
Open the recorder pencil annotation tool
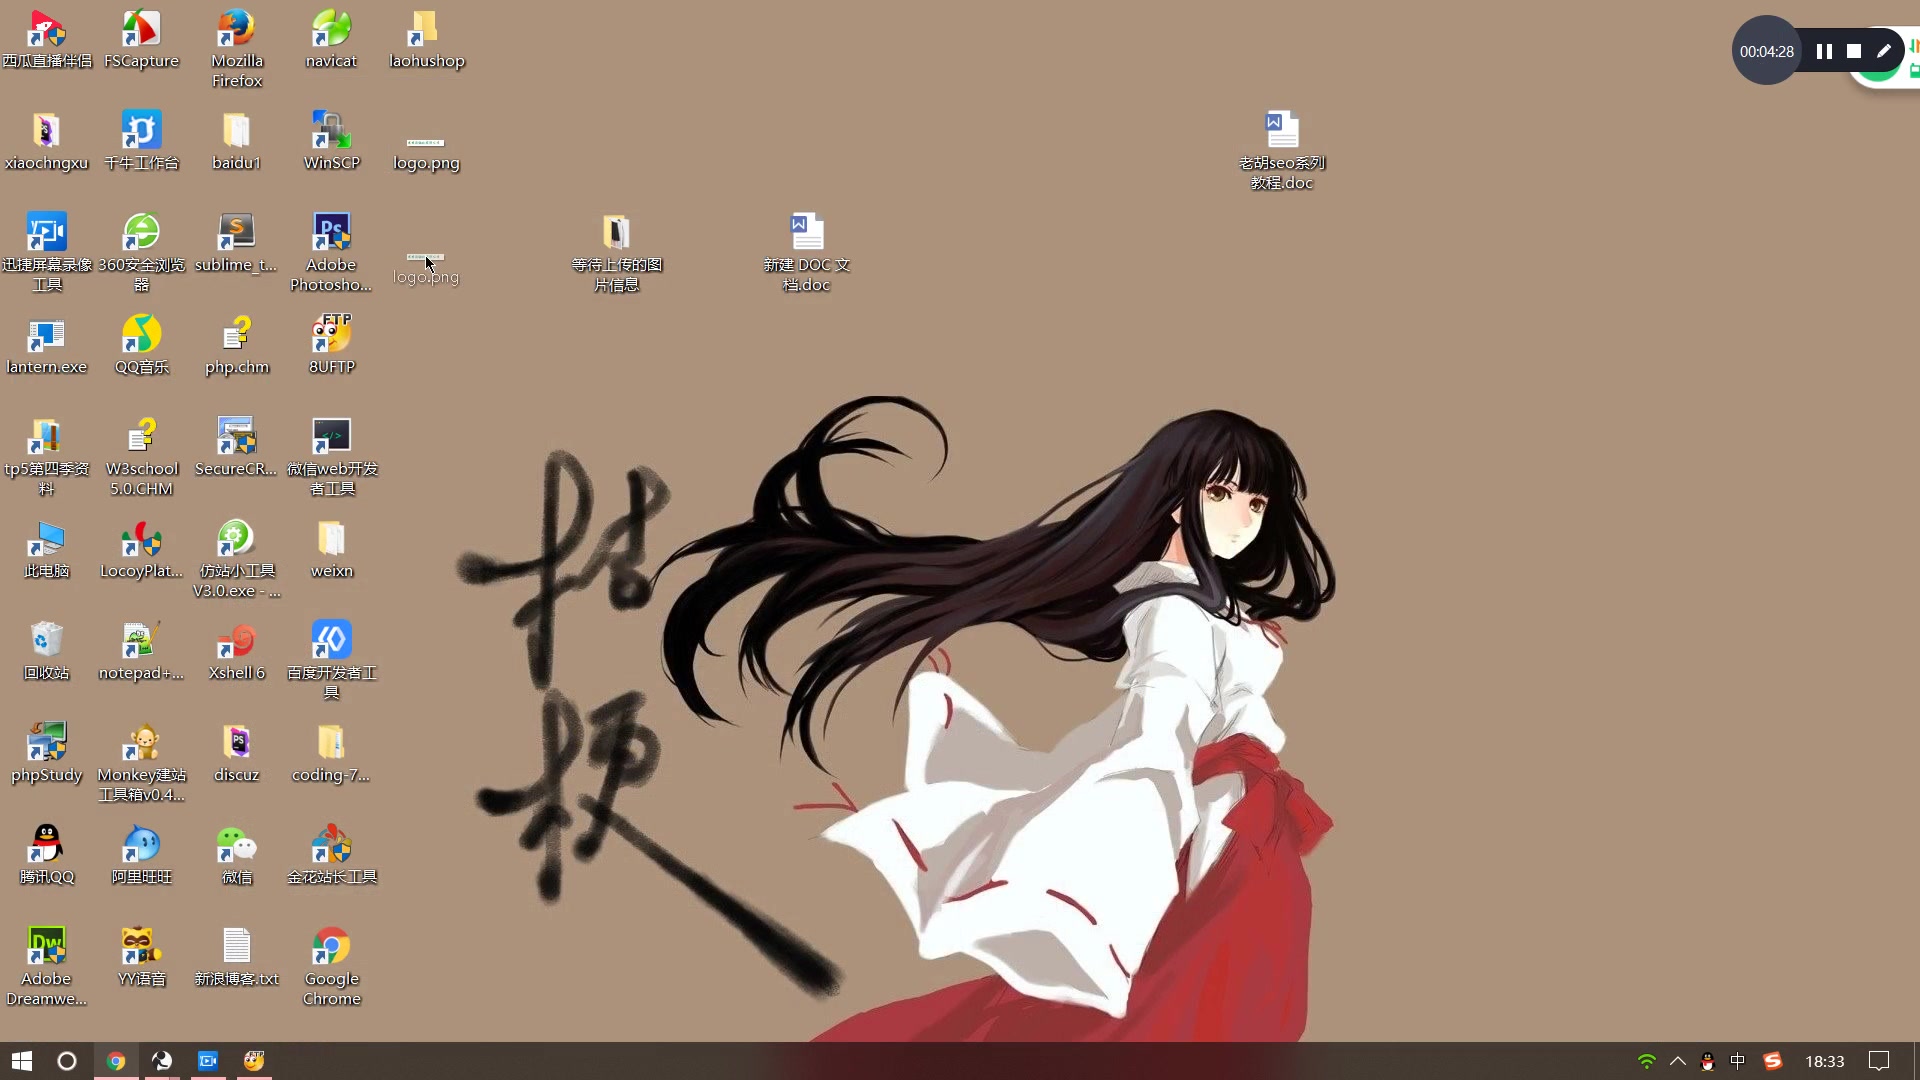point(1884,51)
